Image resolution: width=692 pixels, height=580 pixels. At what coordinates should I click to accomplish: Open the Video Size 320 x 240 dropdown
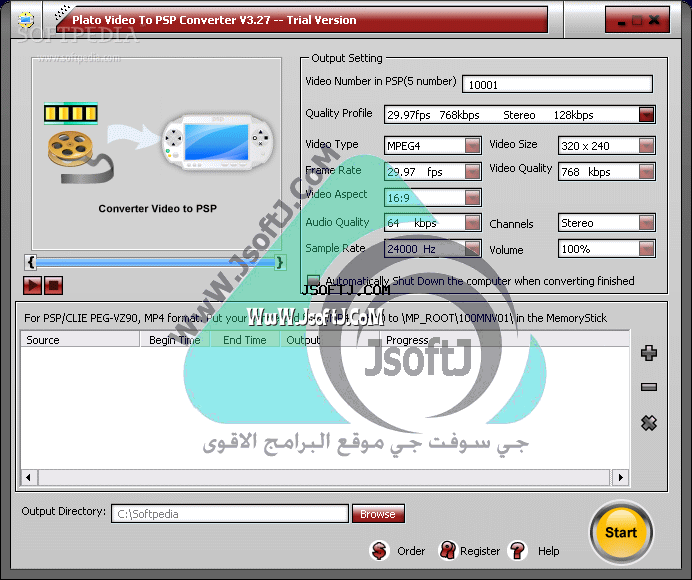[646, 145]
